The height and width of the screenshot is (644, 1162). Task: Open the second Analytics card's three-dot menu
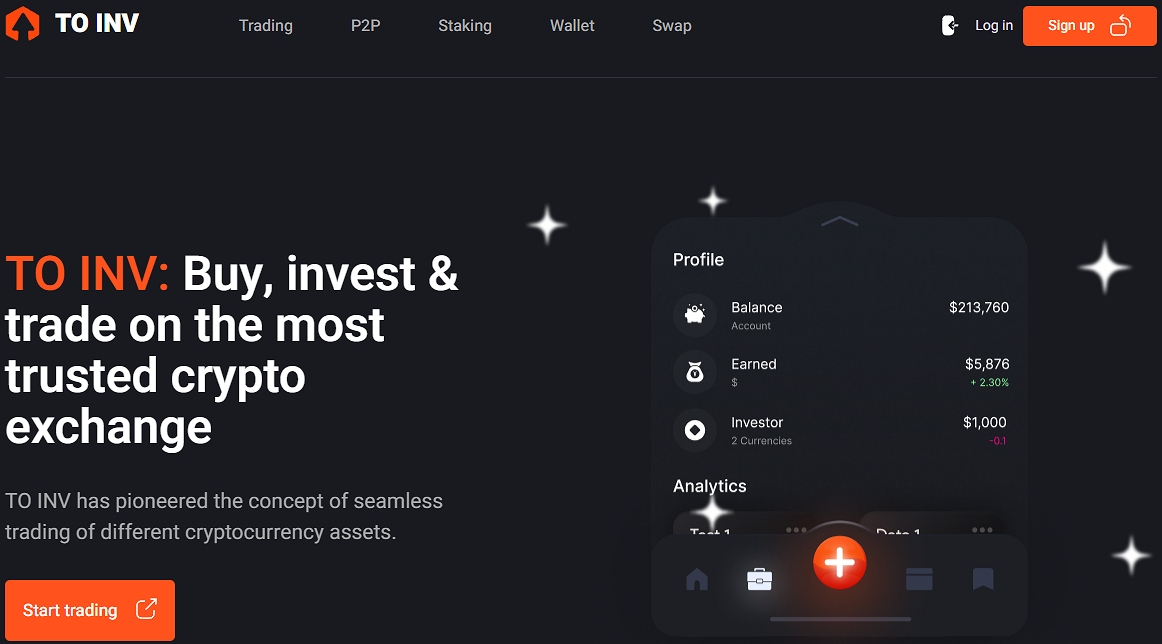982,530
